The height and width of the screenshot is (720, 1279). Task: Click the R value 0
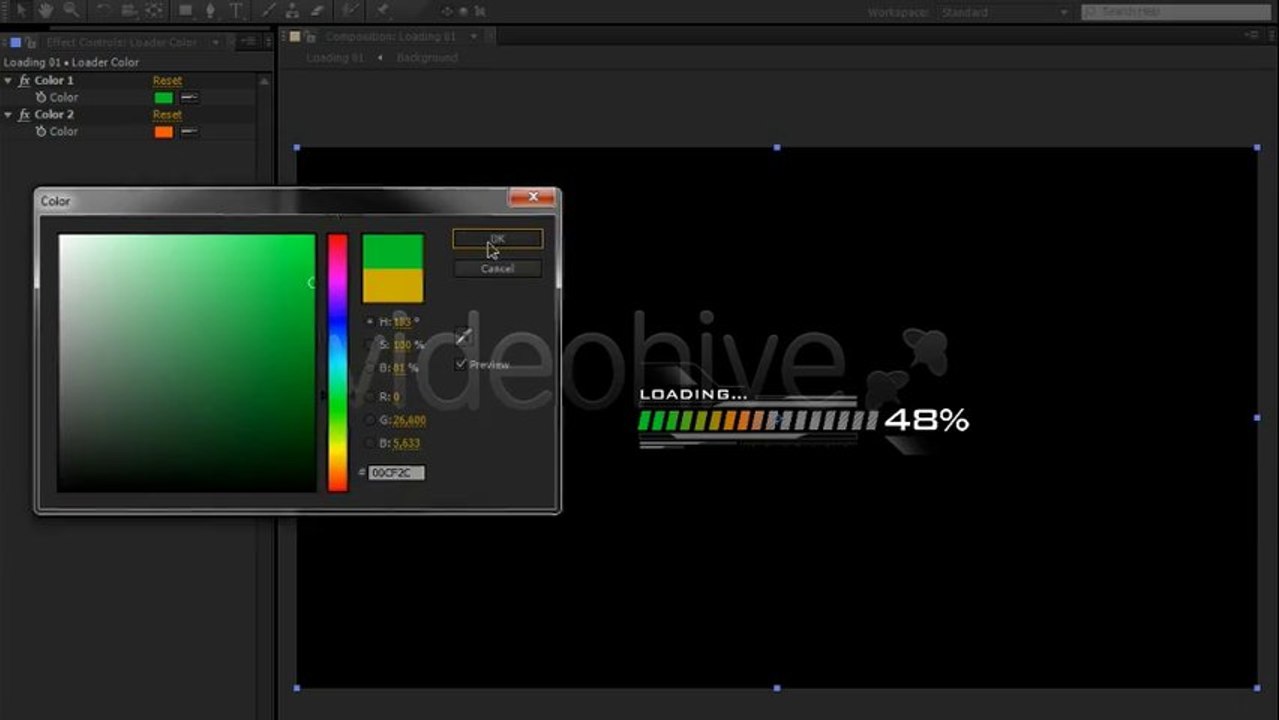397,397
